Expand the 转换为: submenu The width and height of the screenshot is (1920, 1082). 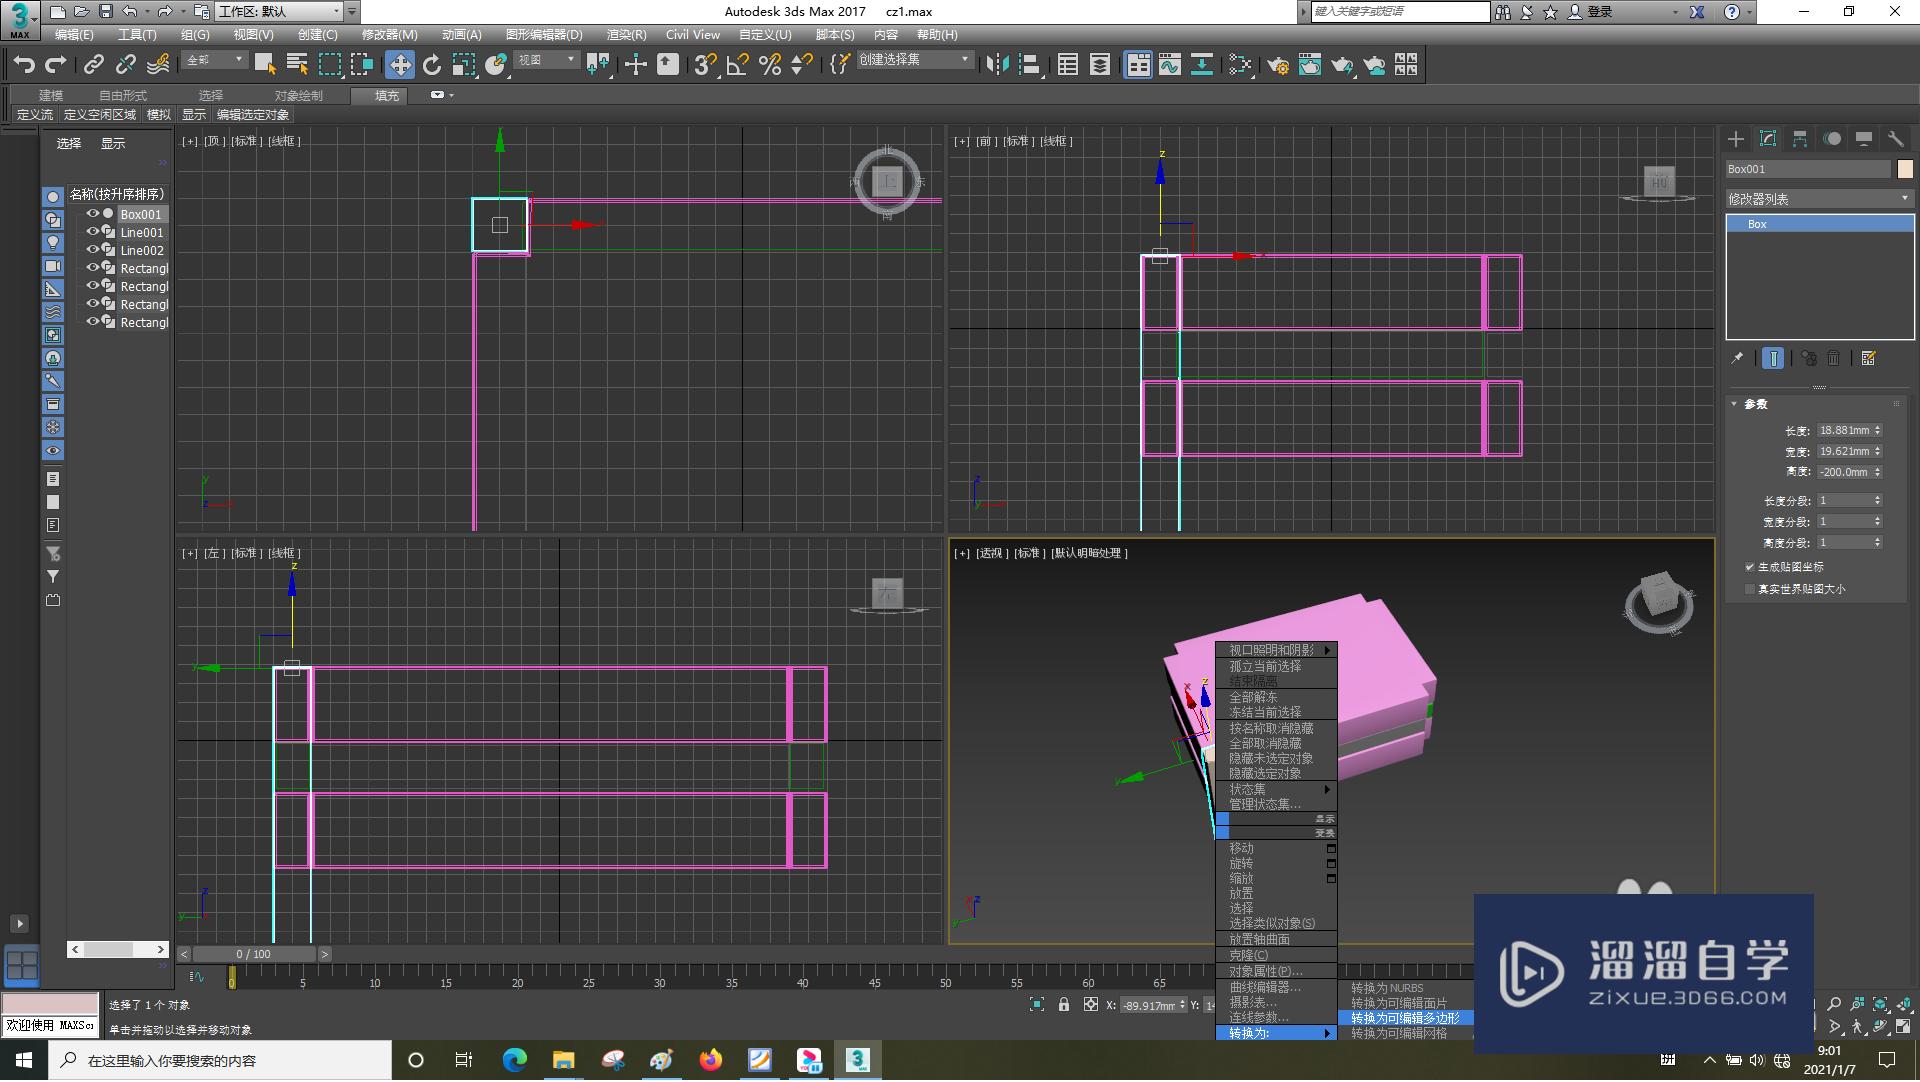(x=1276, y=1033)
